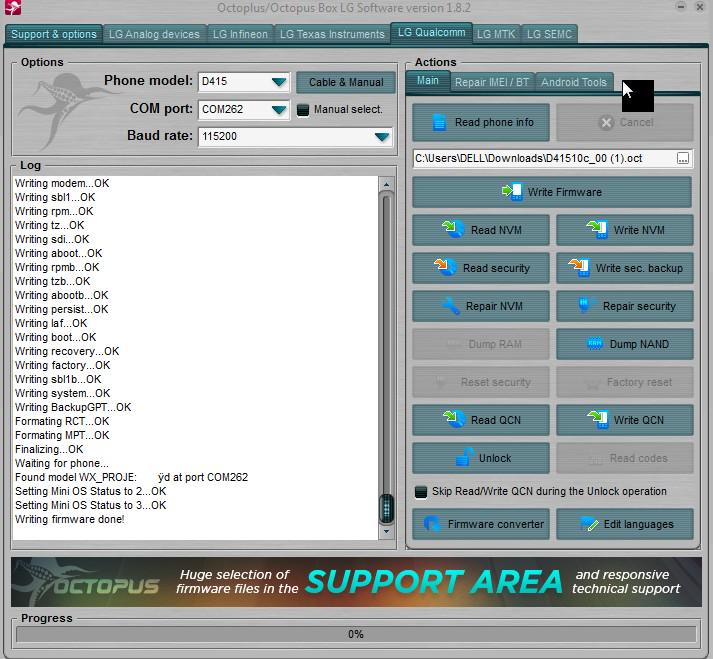
Task: Click log line 'Writing system...OK'
Action: [x=62, y=393]
